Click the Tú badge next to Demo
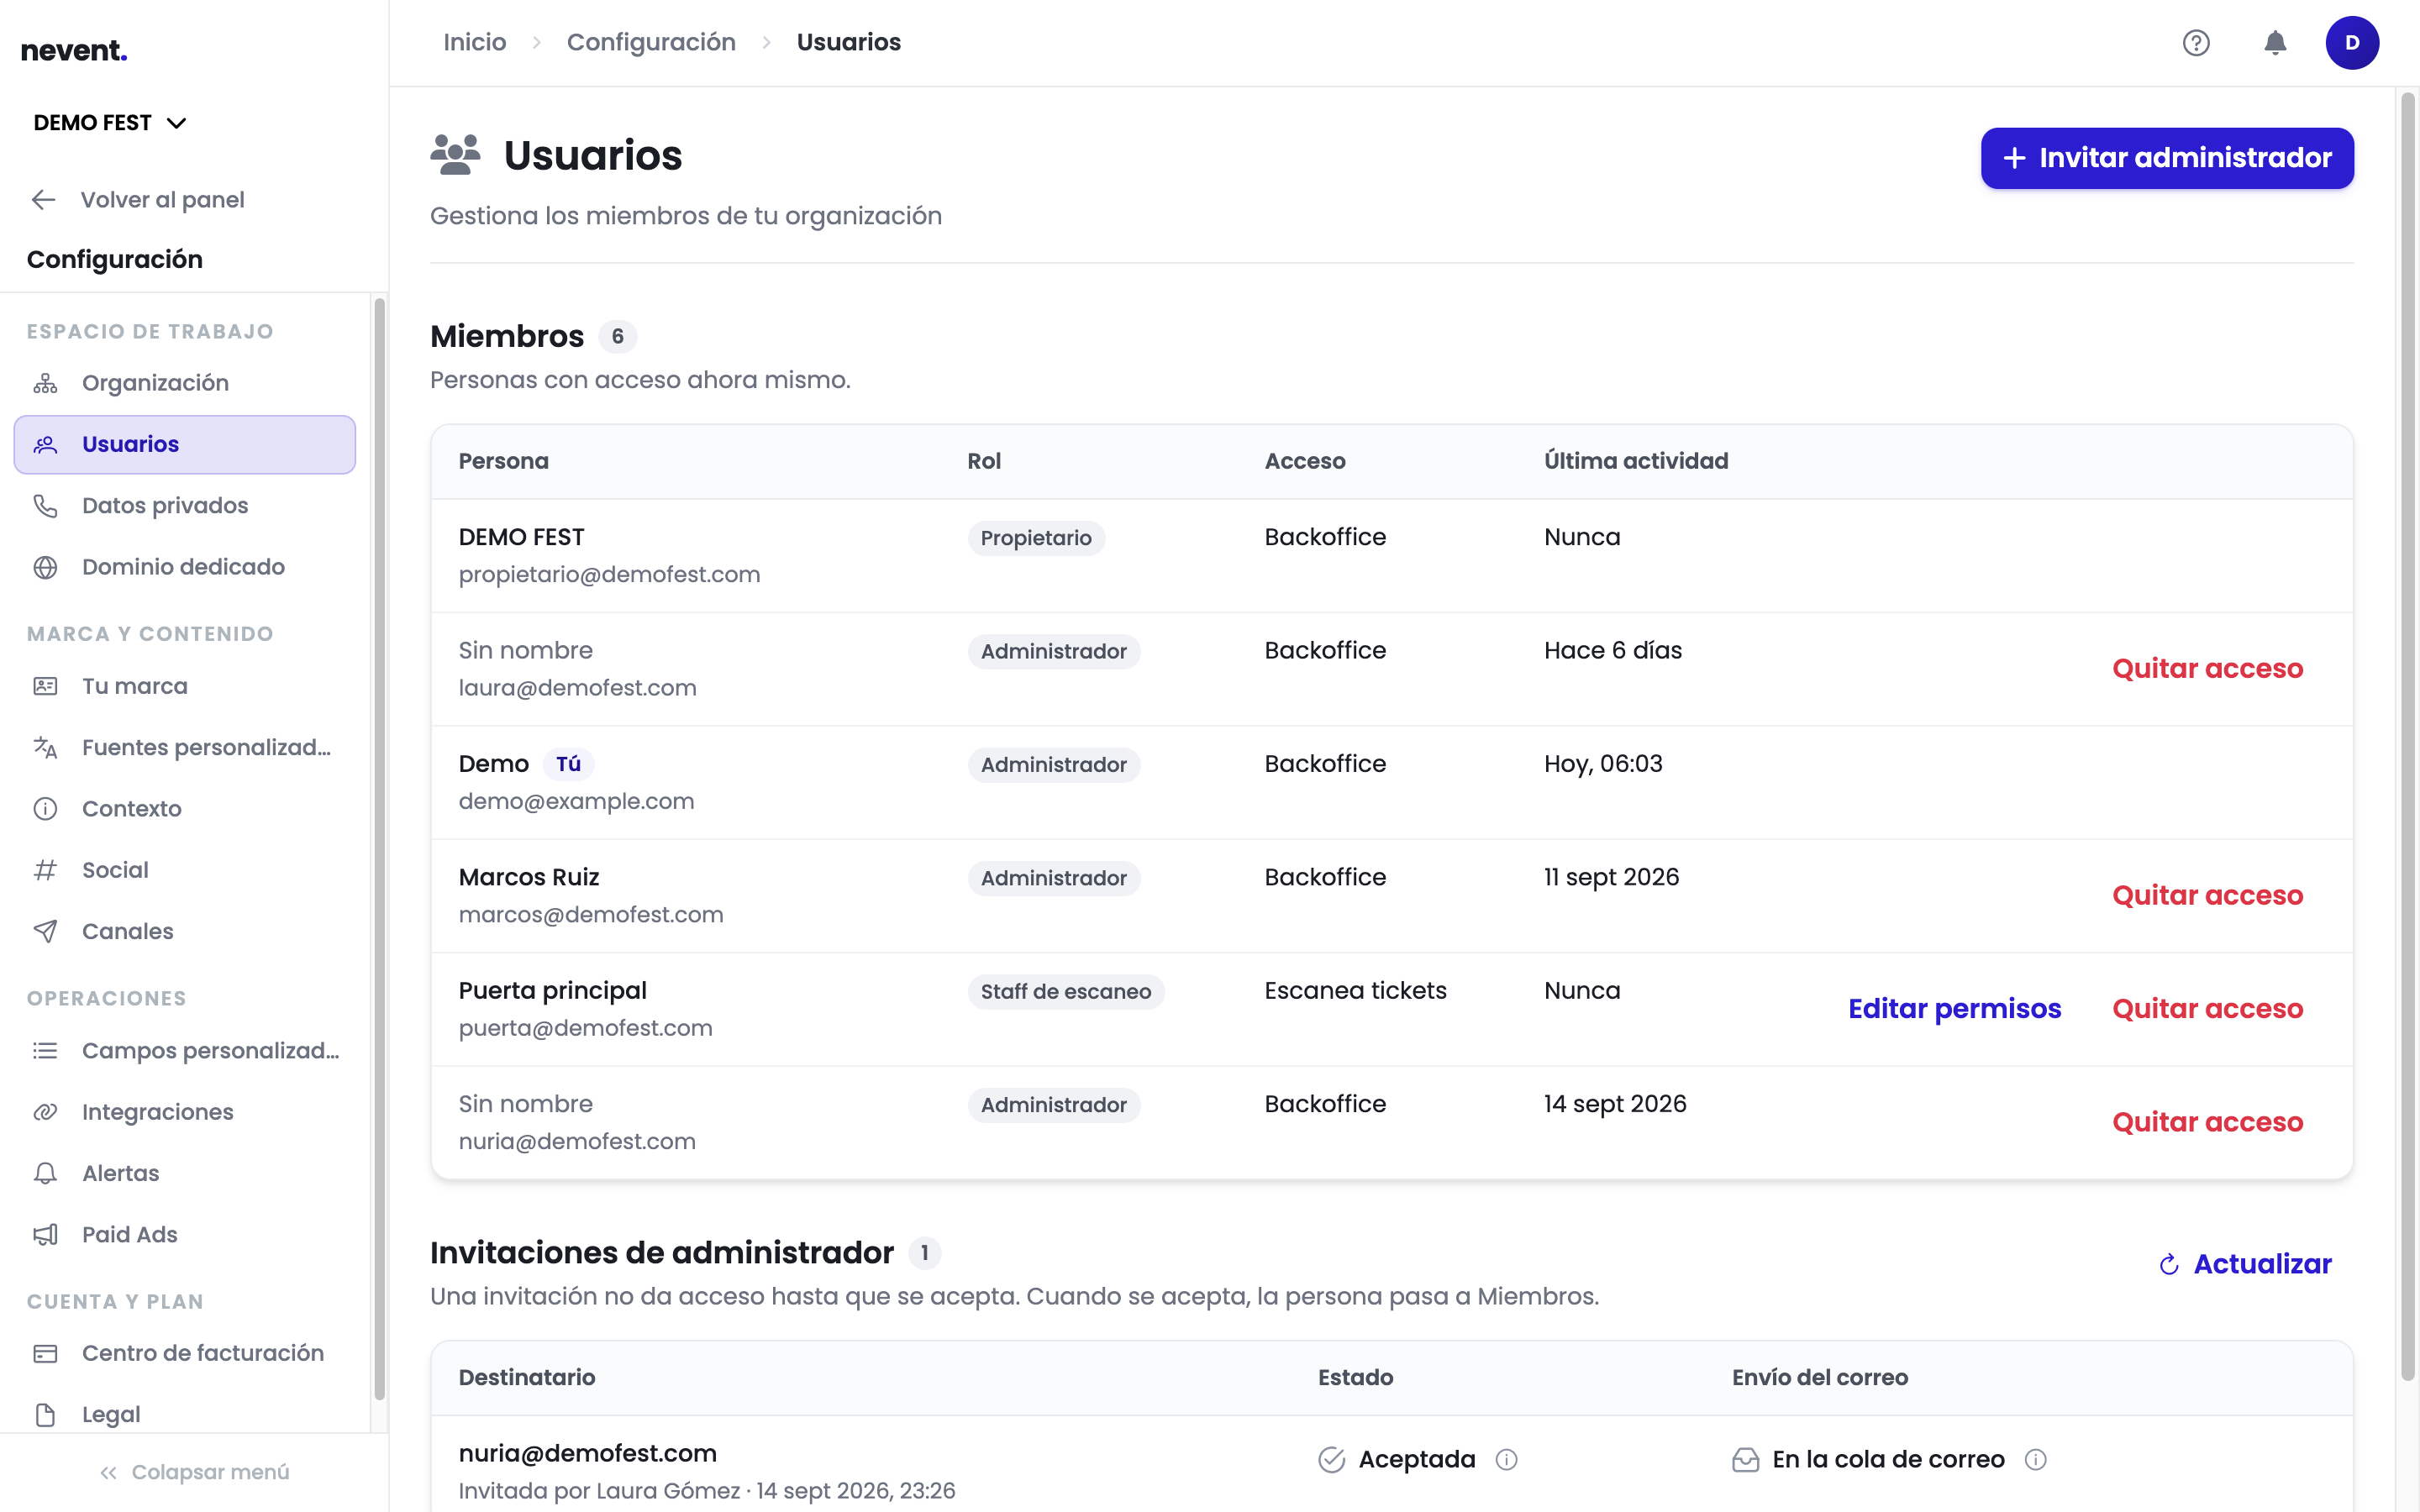This screenshot has width=2420, height=1512. (568, 764)
